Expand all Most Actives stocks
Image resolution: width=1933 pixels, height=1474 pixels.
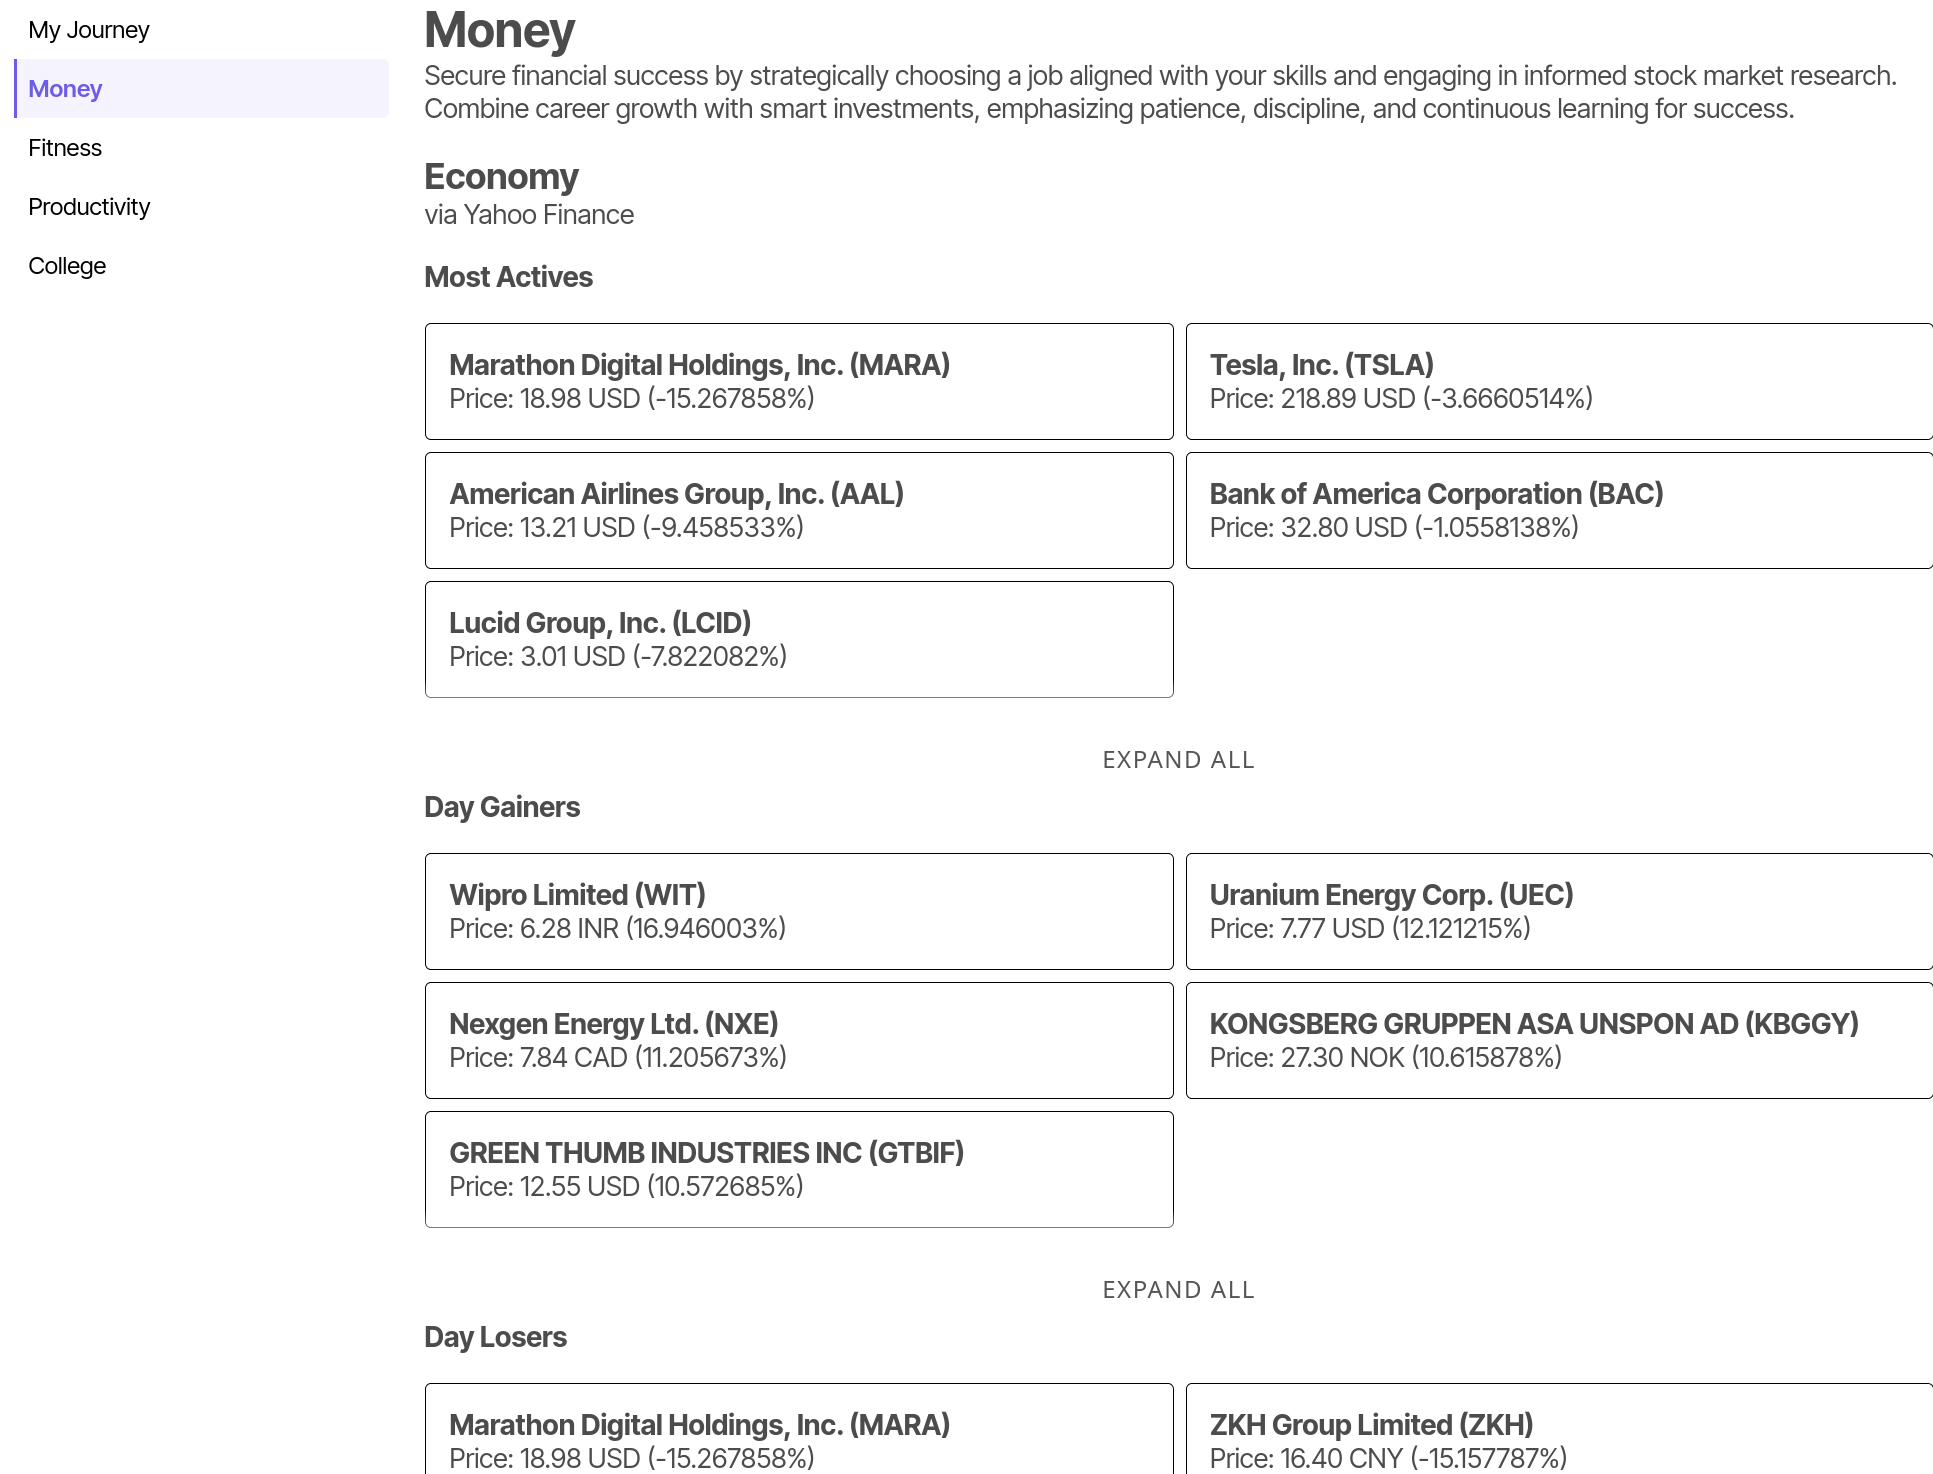pos(1178,760)
